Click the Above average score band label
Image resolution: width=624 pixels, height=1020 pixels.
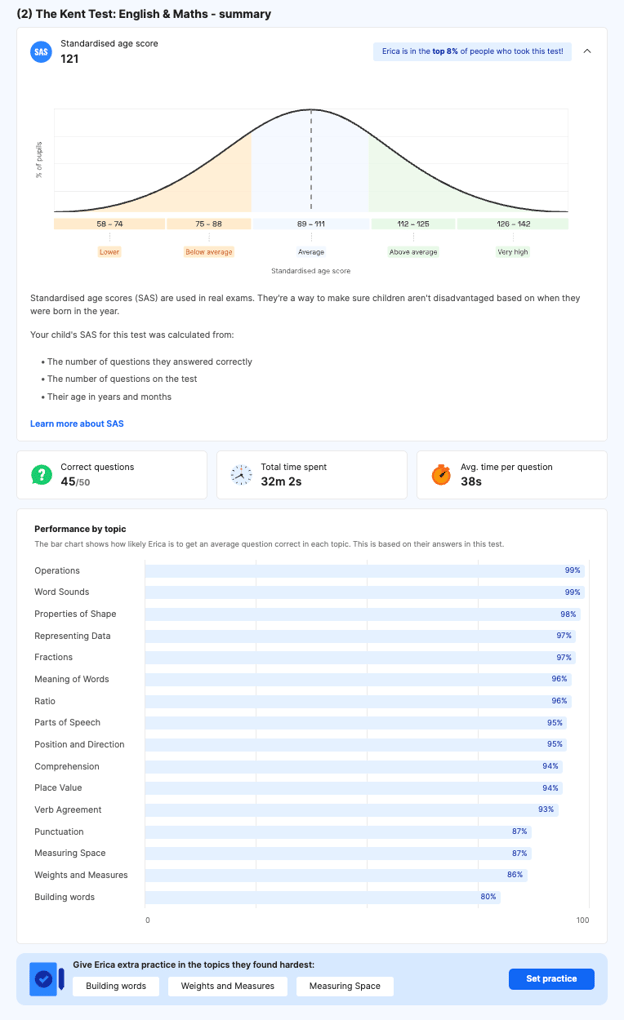(x=413, y=252)
